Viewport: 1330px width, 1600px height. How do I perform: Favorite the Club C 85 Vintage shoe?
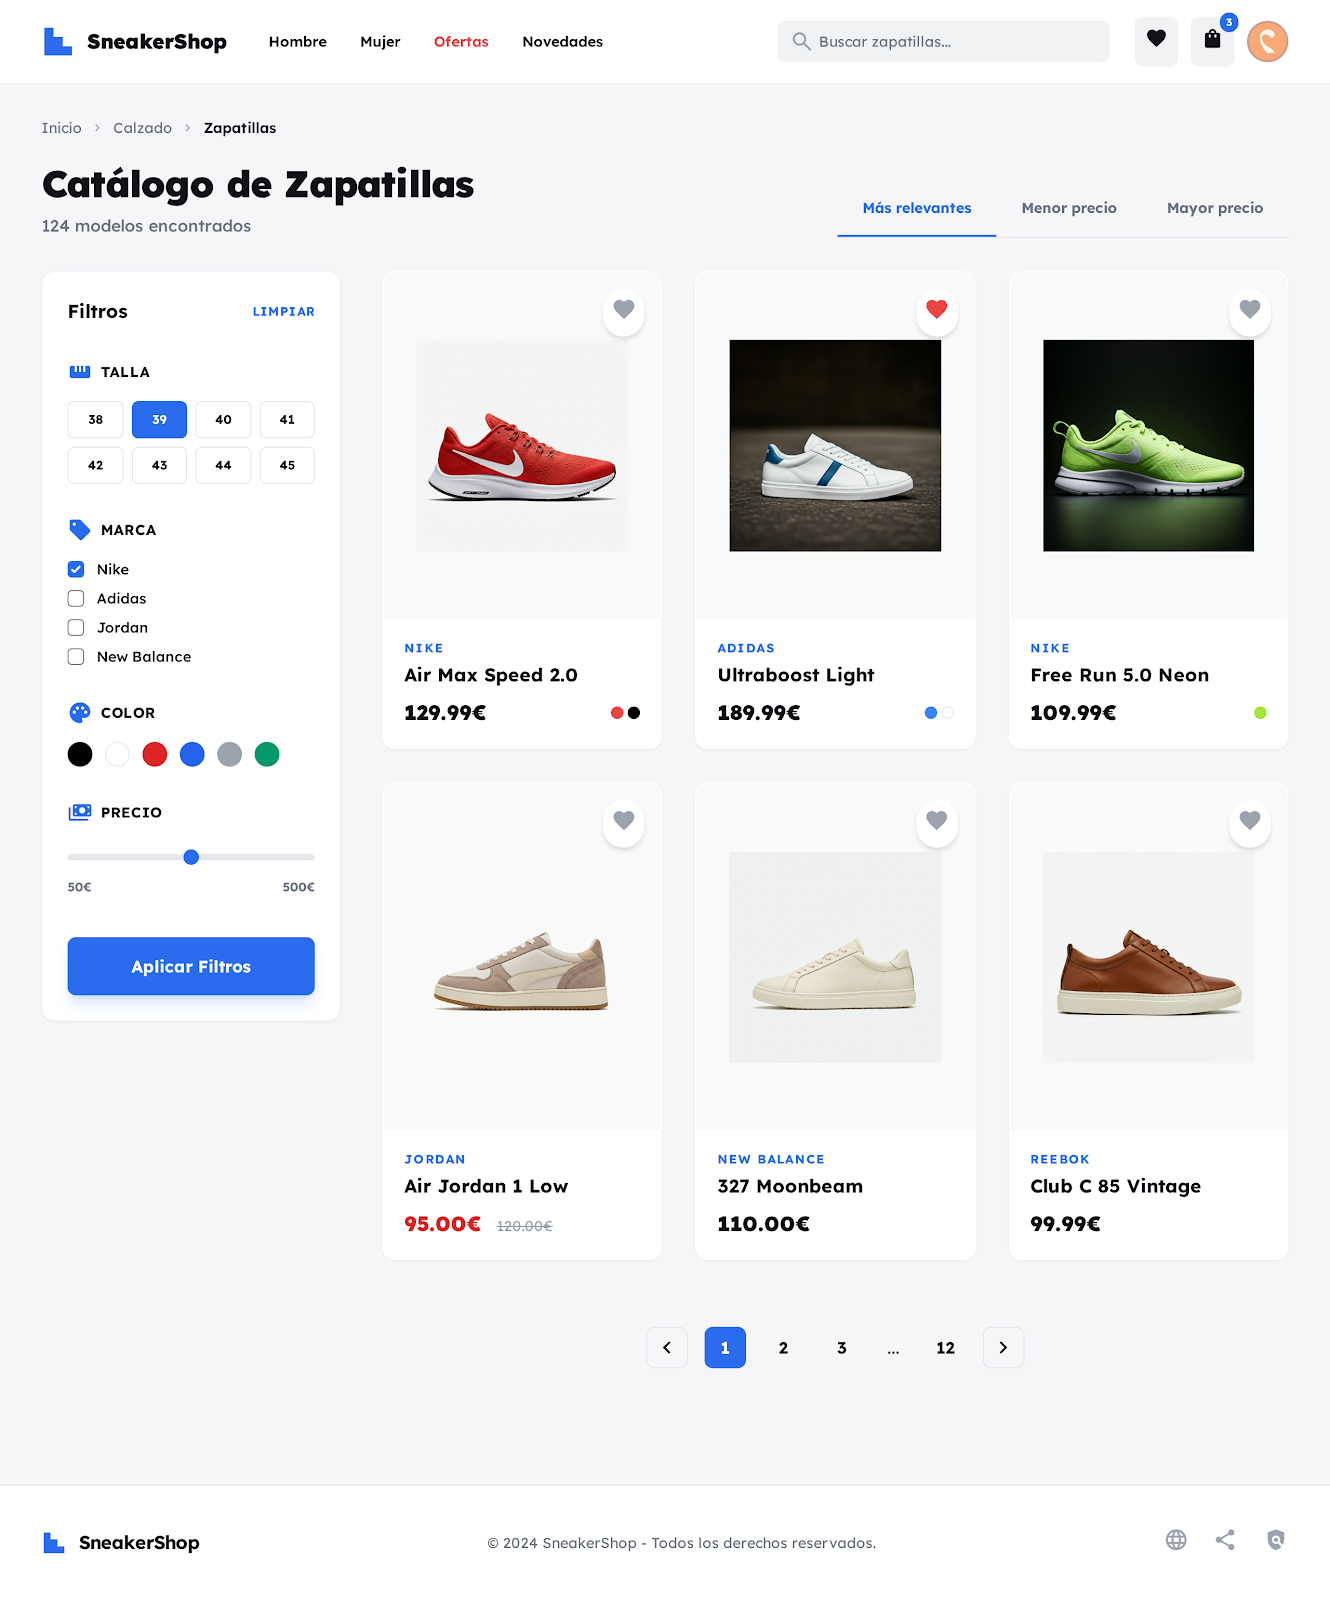pos(1250,821)
